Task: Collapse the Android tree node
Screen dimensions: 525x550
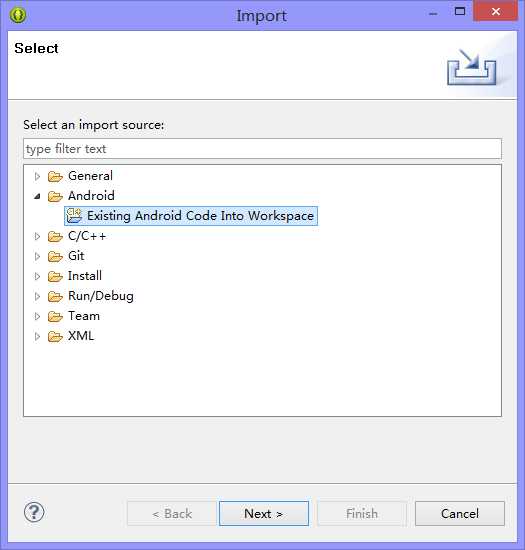Action: [37, 196]
